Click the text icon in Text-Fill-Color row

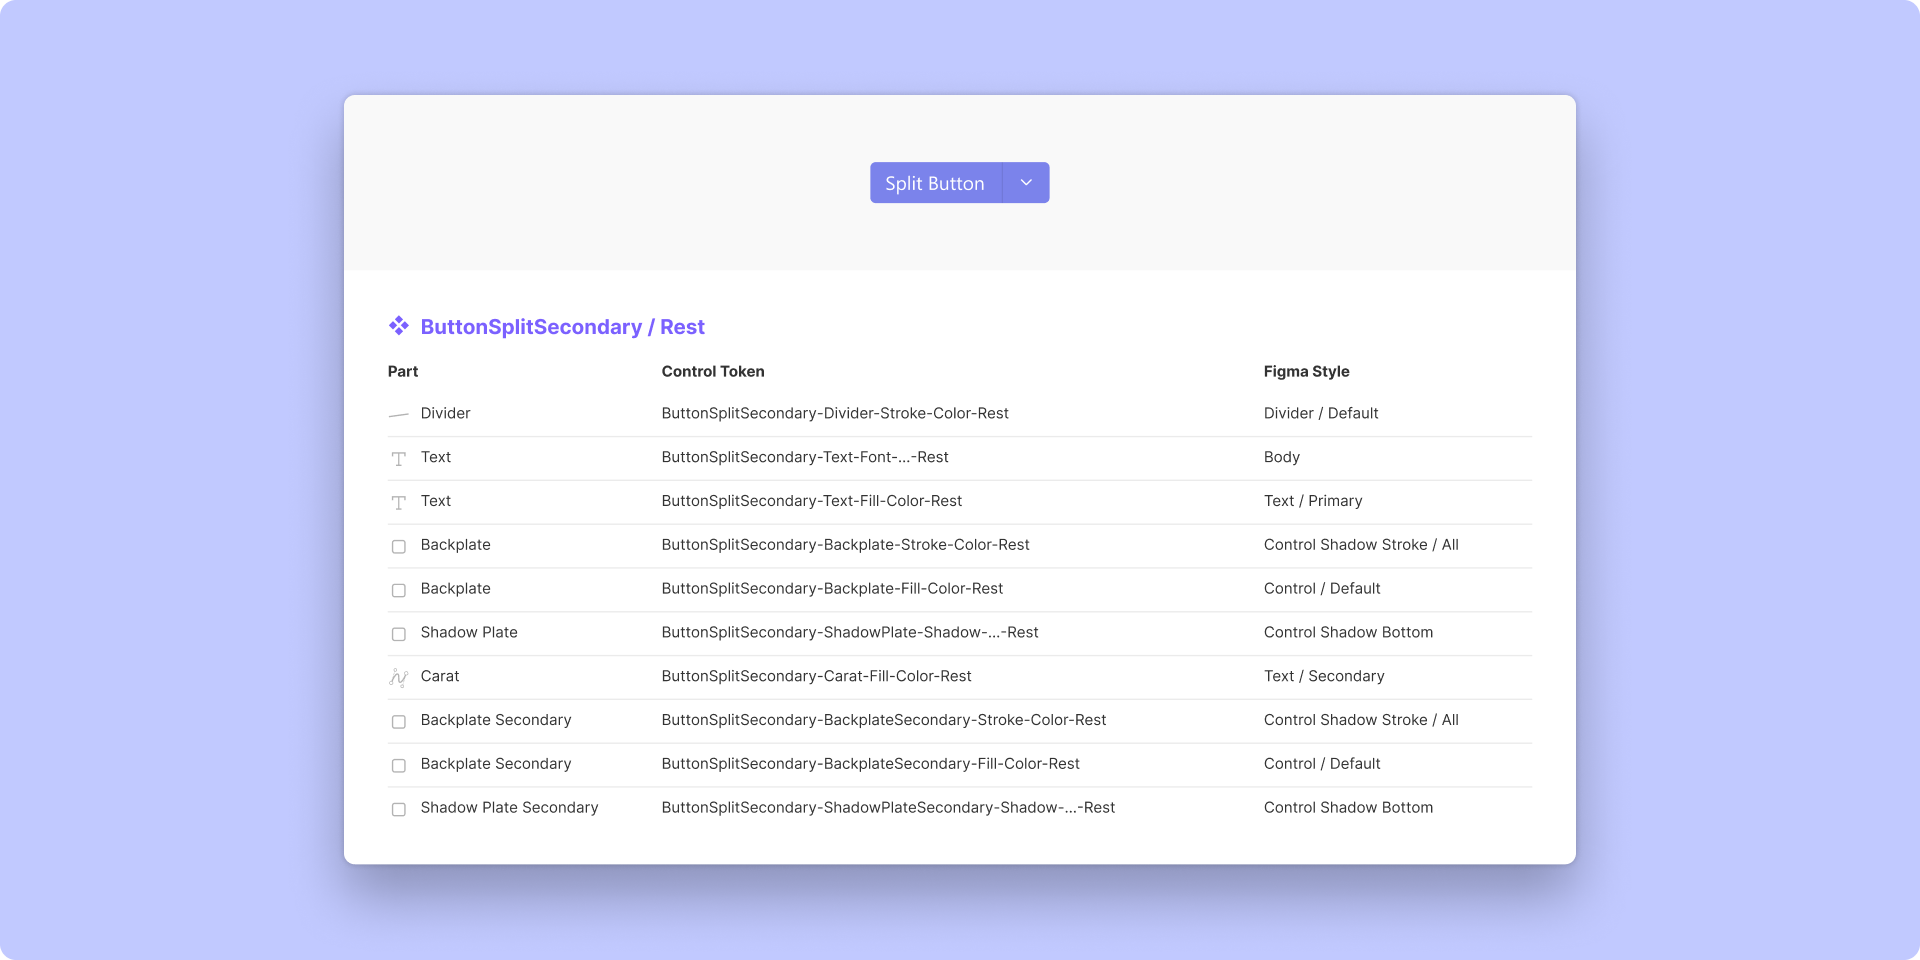pyautogui.click(x=399, y=502)
